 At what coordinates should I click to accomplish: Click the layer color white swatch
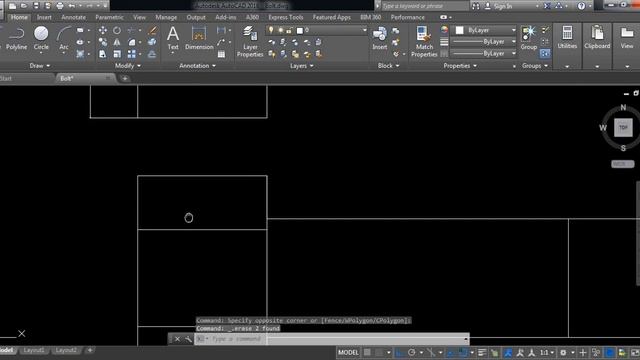click(x=300, y=30)
